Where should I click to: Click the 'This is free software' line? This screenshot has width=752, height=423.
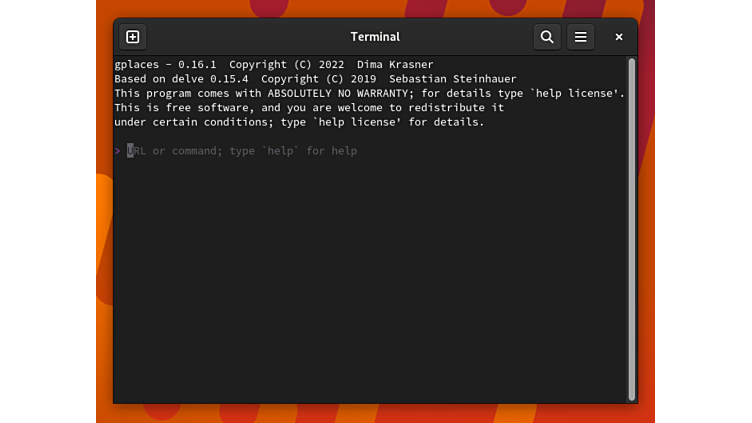click(x=309, y=107)
